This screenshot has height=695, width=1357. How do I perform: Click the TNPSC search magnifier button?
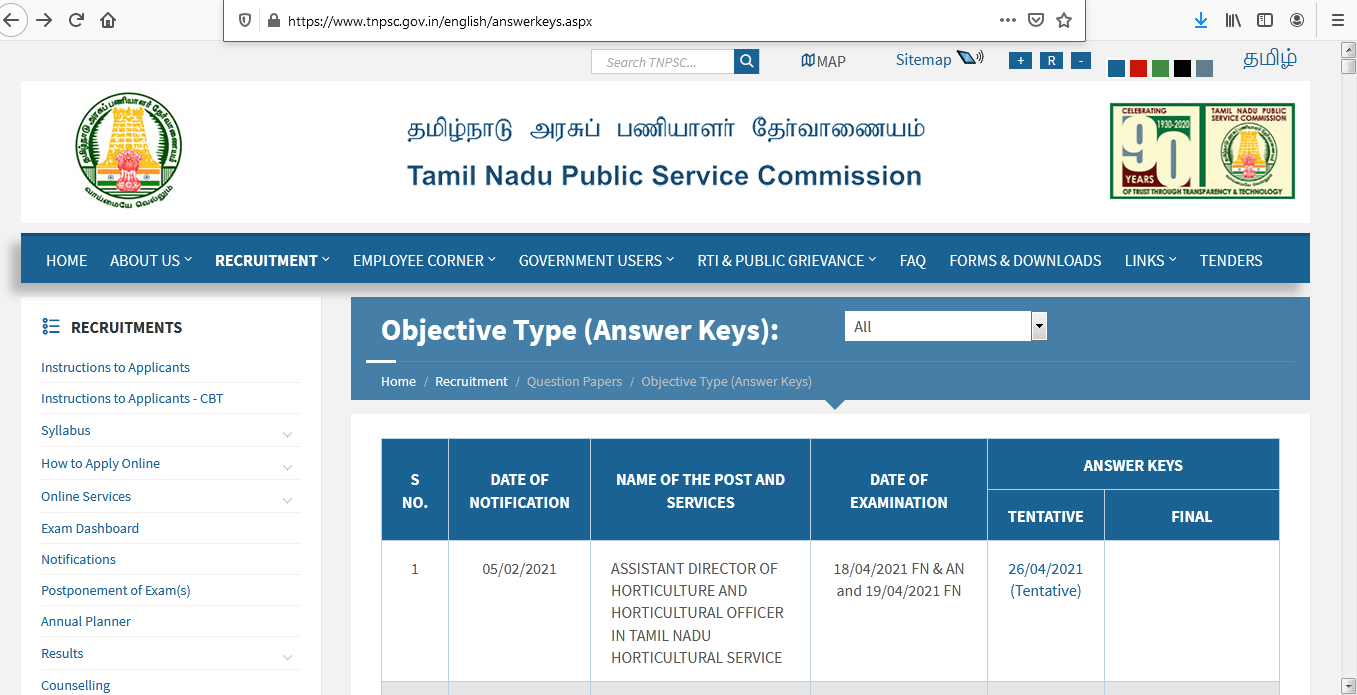point(746,62)
